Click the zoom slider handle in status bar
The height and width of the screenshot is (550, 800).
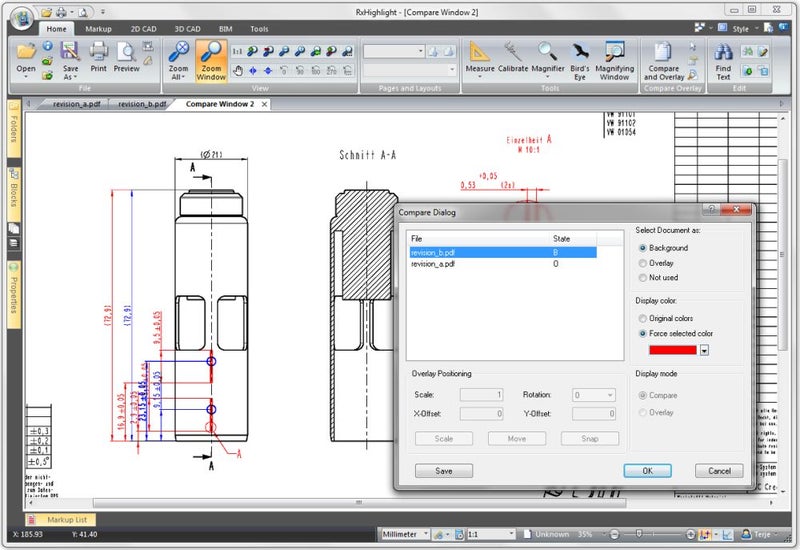[x=638, y=534]
